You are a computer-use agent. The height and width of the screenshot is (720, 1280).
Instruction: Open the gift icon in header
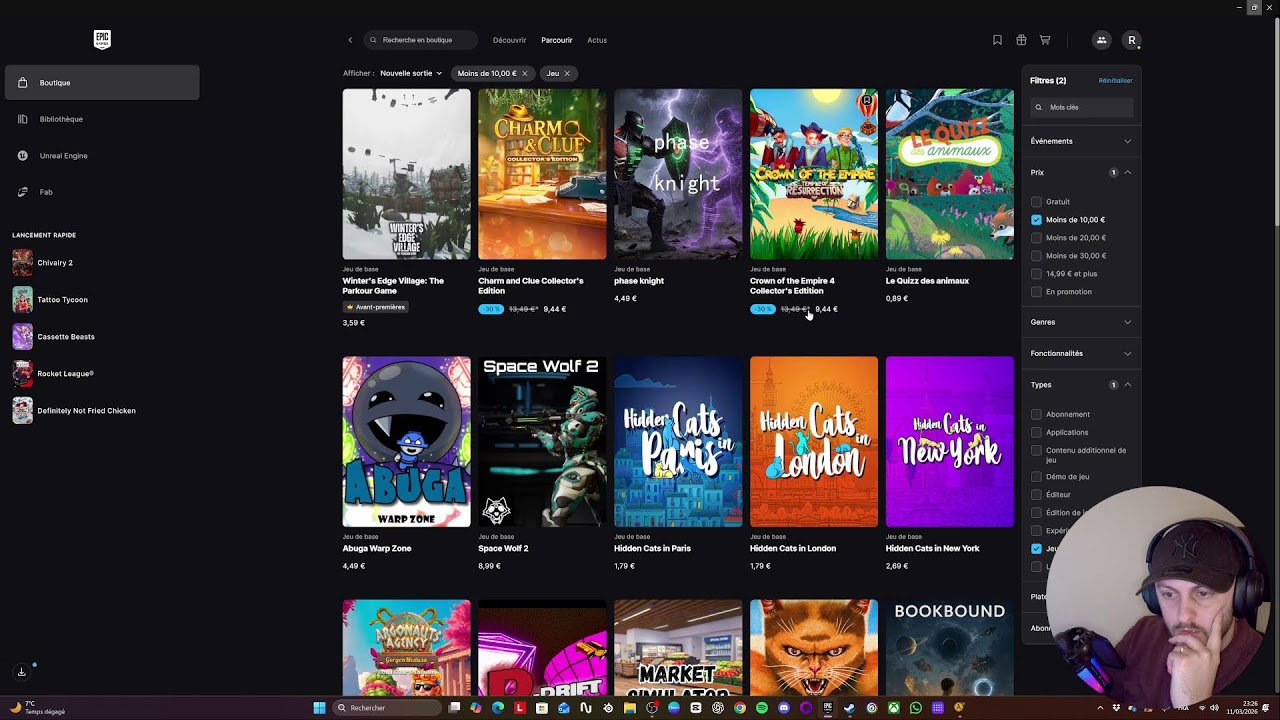coord(1021,40)
